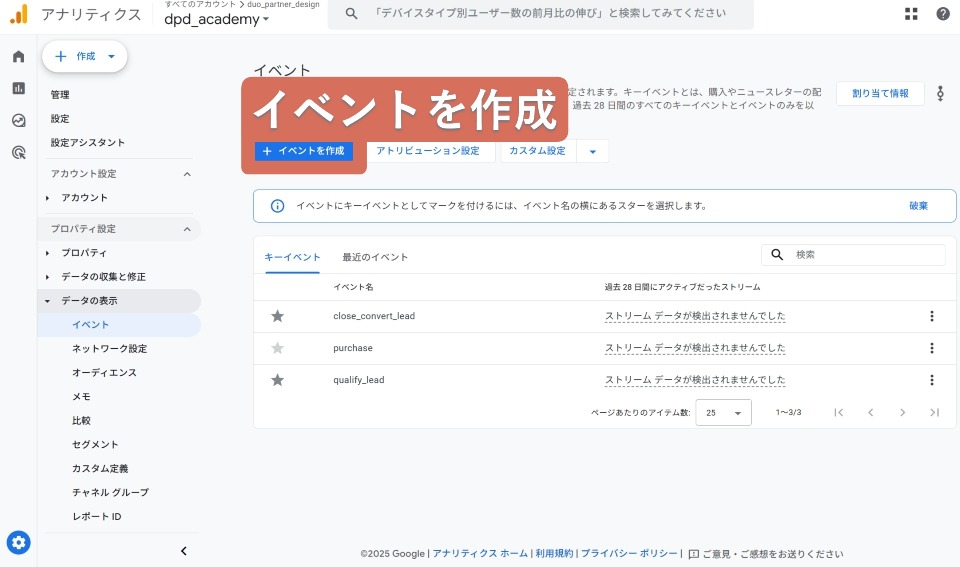Open オーディエンス in the sidebar
Image resolution: width=960 pixels, height=567 pixels.
(x=104, y=373)
